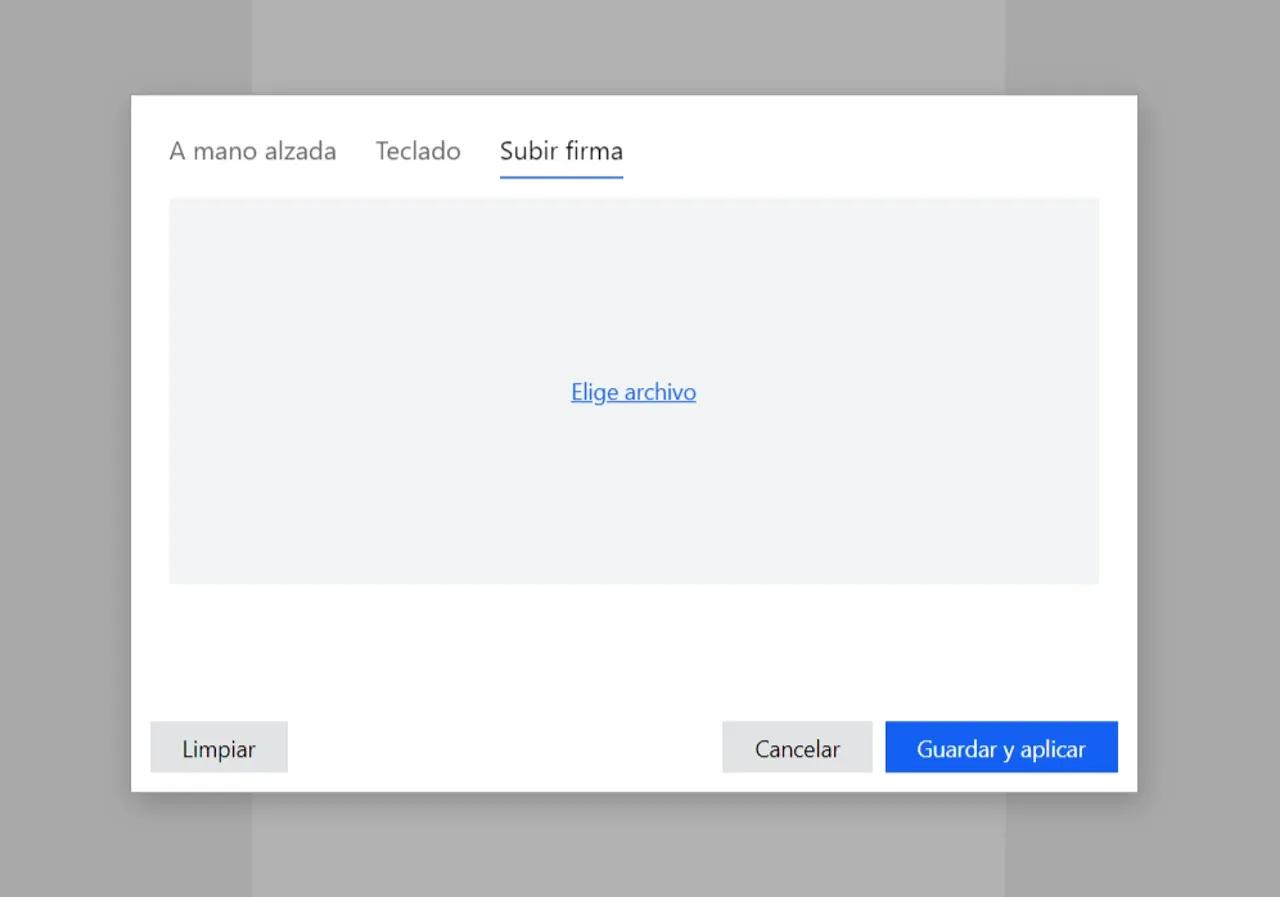Click the Limpiar button
Viewport: 1280px width, 897px height.
click(219, 748)
